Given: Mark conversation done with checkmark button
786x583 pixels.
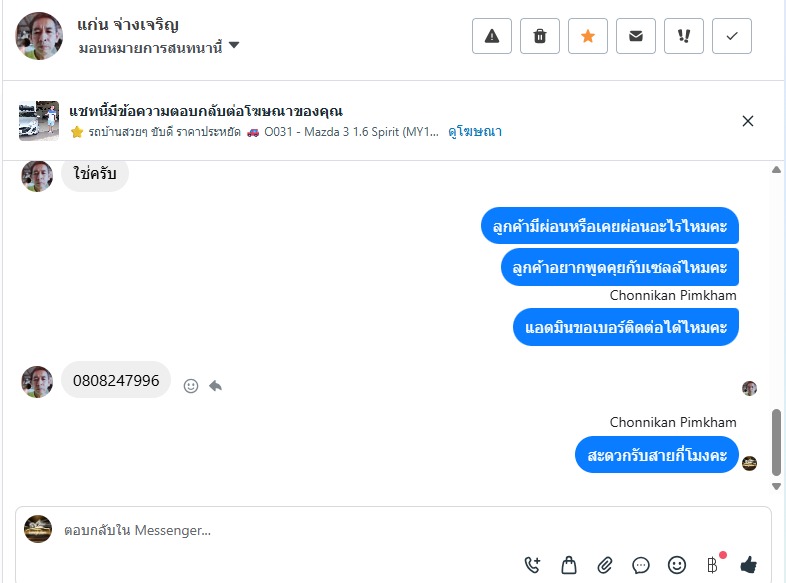Looking at the screenshot, I should (732, 36).
